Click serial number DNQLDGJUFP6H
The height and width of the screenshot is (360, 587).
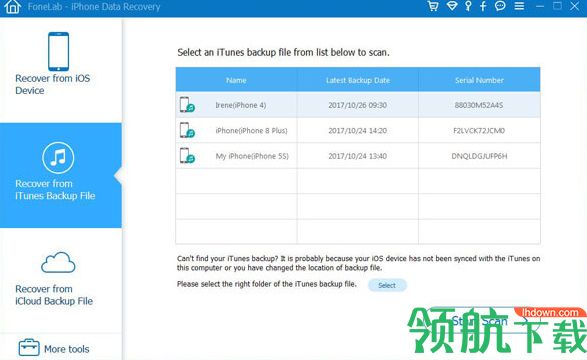pos(479,156)
